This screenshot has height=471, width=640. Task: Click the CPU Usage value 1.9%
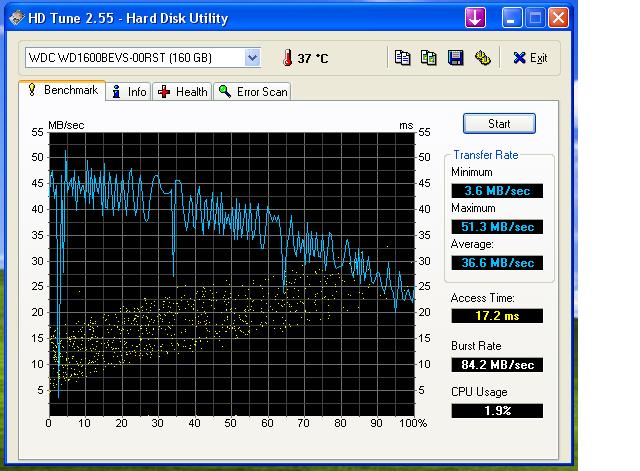(497, 411)
